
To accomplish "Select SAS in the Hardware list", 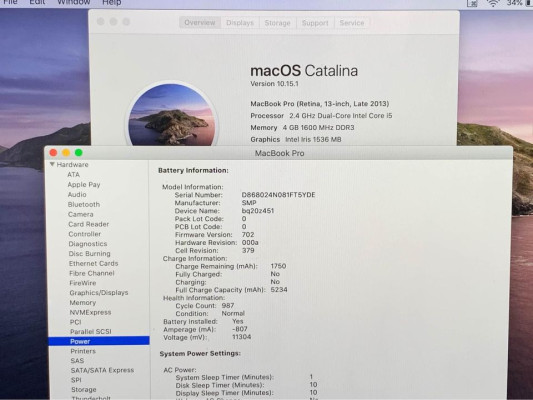I will [77, 361].
